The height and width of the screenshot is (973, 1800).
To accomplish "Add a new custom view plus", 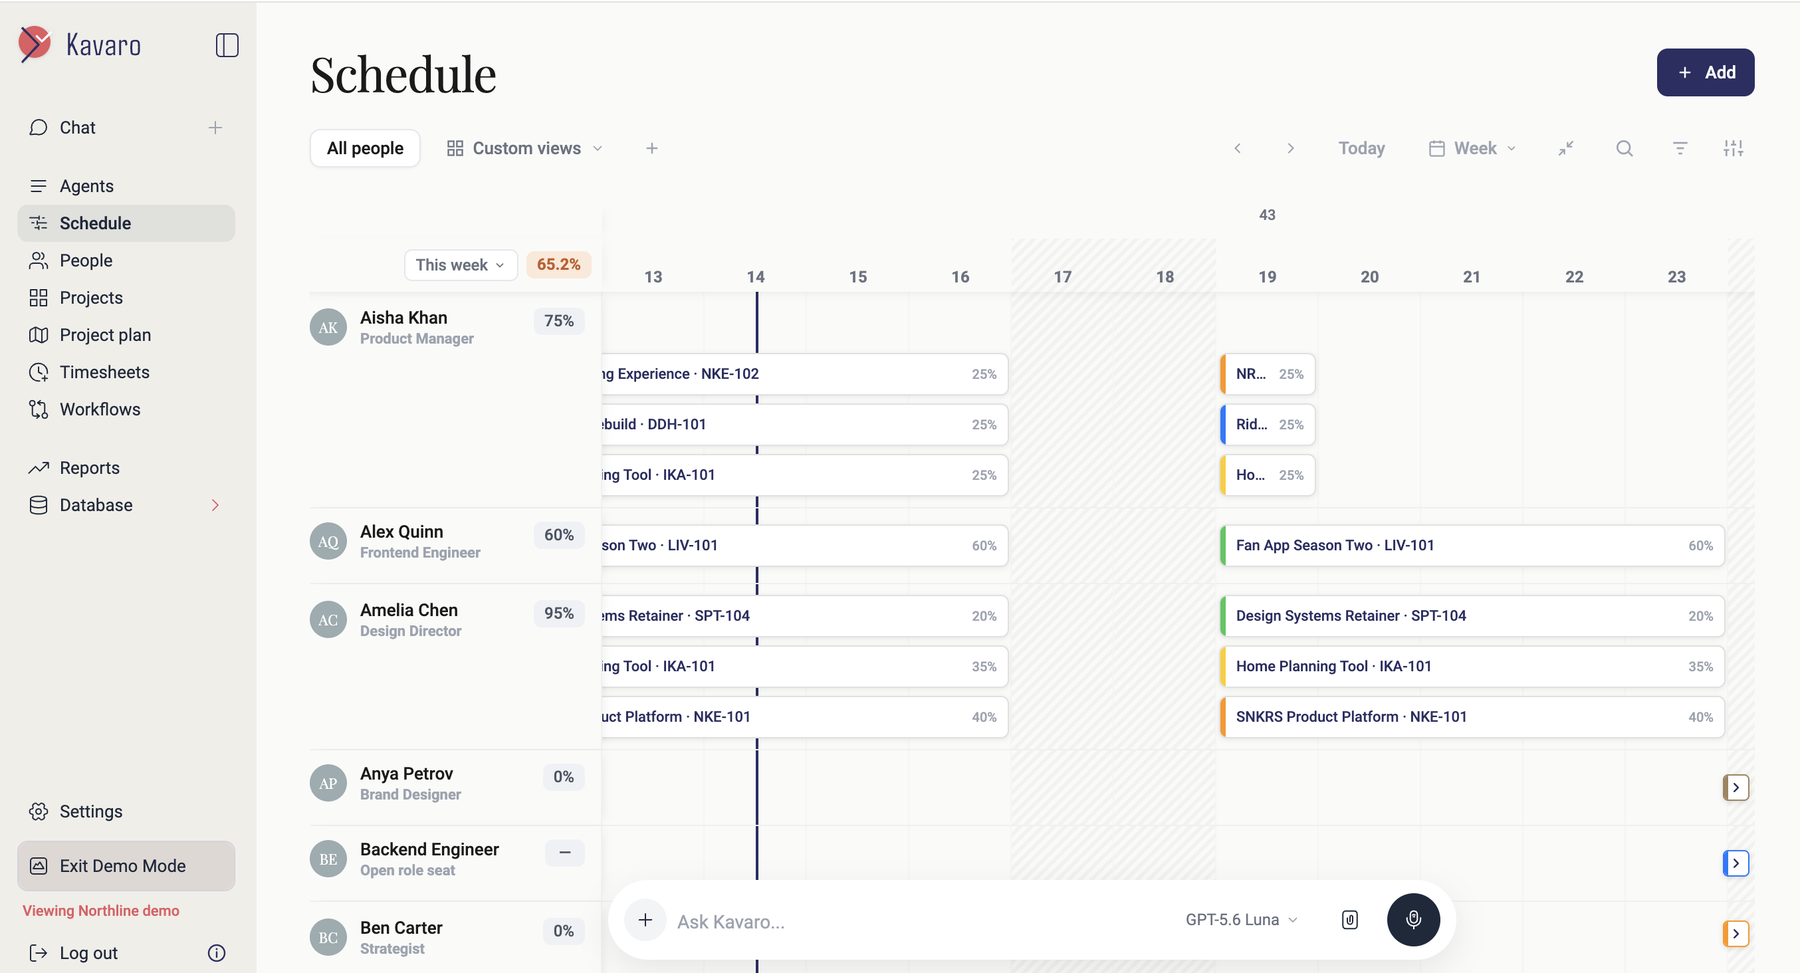I will [652, 148].
